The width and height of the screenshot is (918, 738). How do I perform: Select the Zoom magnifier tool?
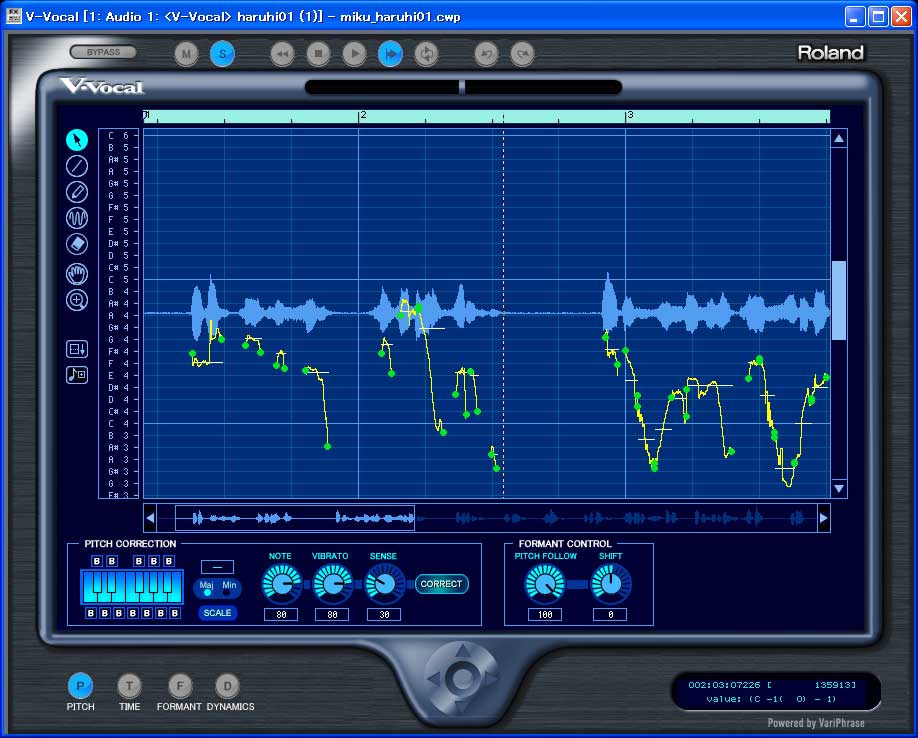[77, 300]
